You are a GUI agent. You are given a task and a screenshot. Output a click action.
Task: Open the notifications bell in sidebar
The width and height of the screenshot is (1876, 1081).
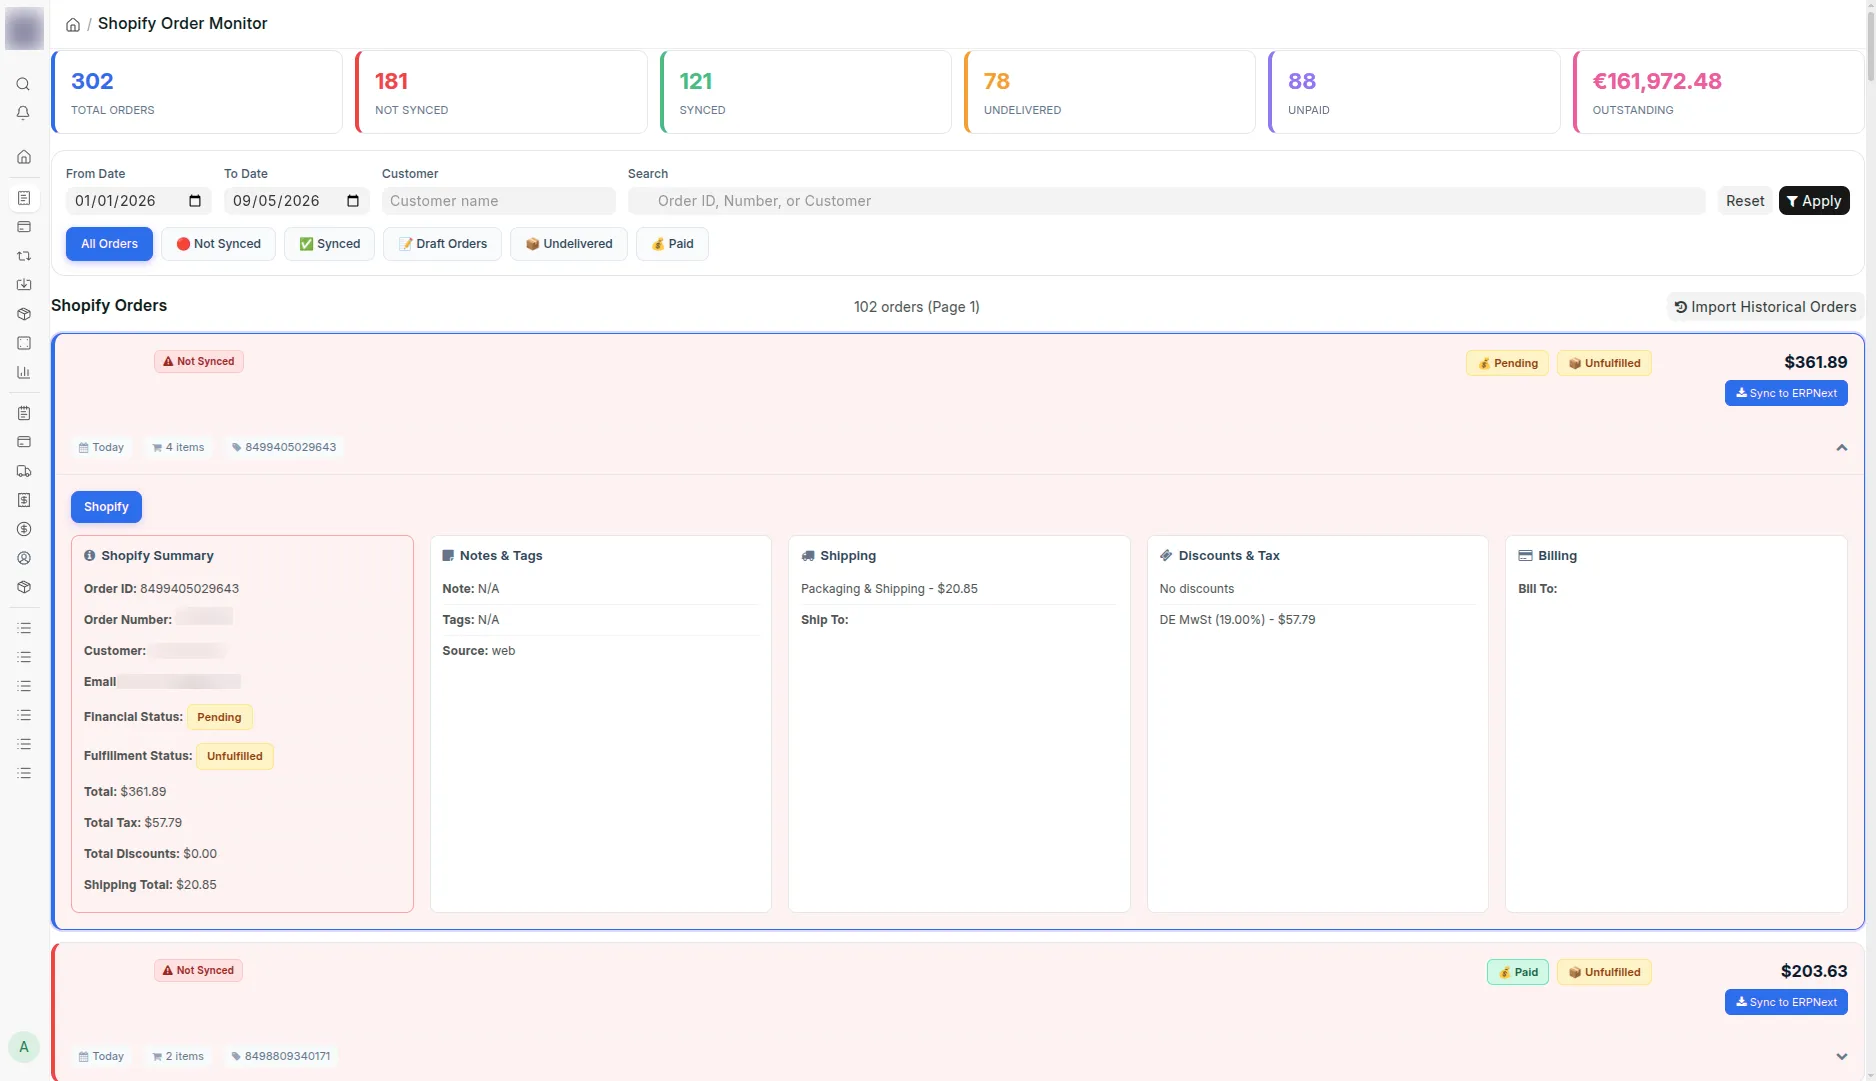click(23, 113)
